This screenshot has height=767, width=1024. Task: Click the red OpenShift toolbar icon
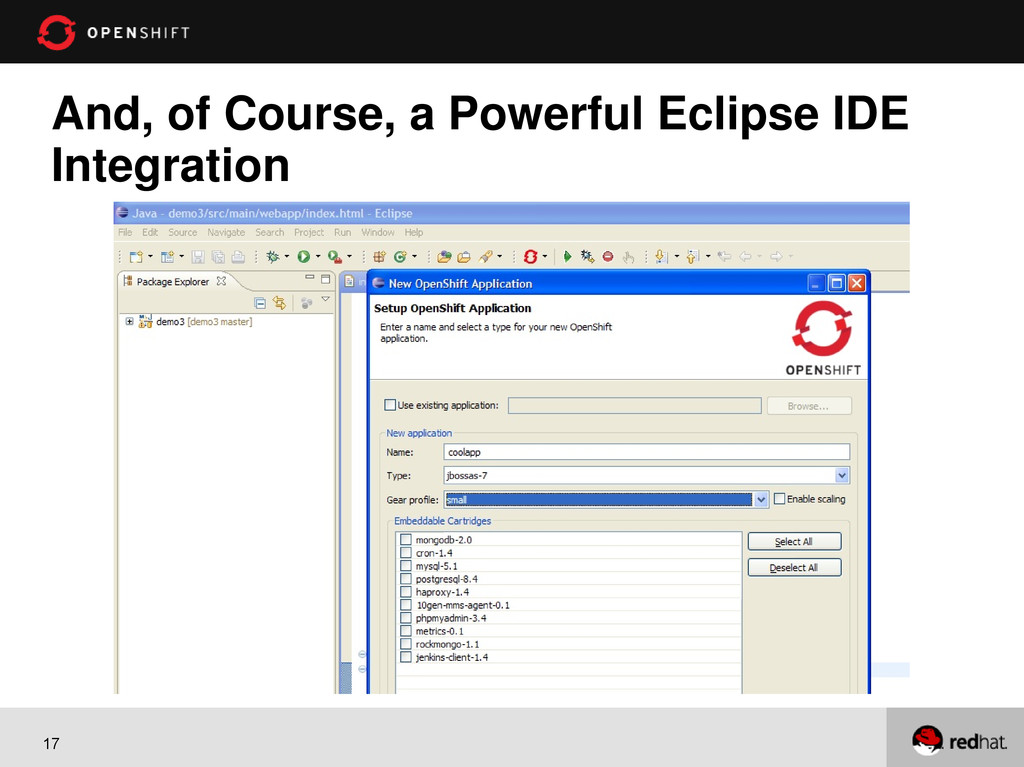(x=530, y=257)
